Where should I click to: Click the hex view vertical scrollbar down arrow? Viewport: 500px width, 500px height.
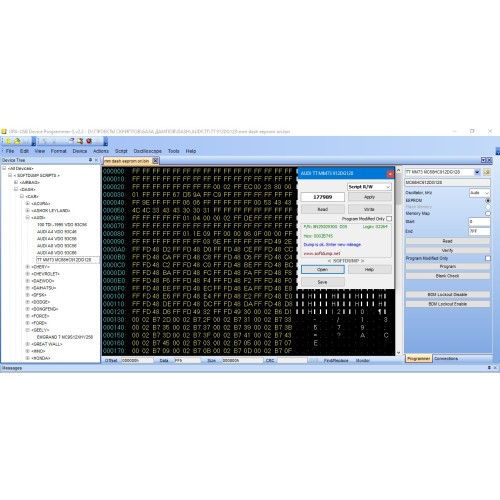point(398,352)
